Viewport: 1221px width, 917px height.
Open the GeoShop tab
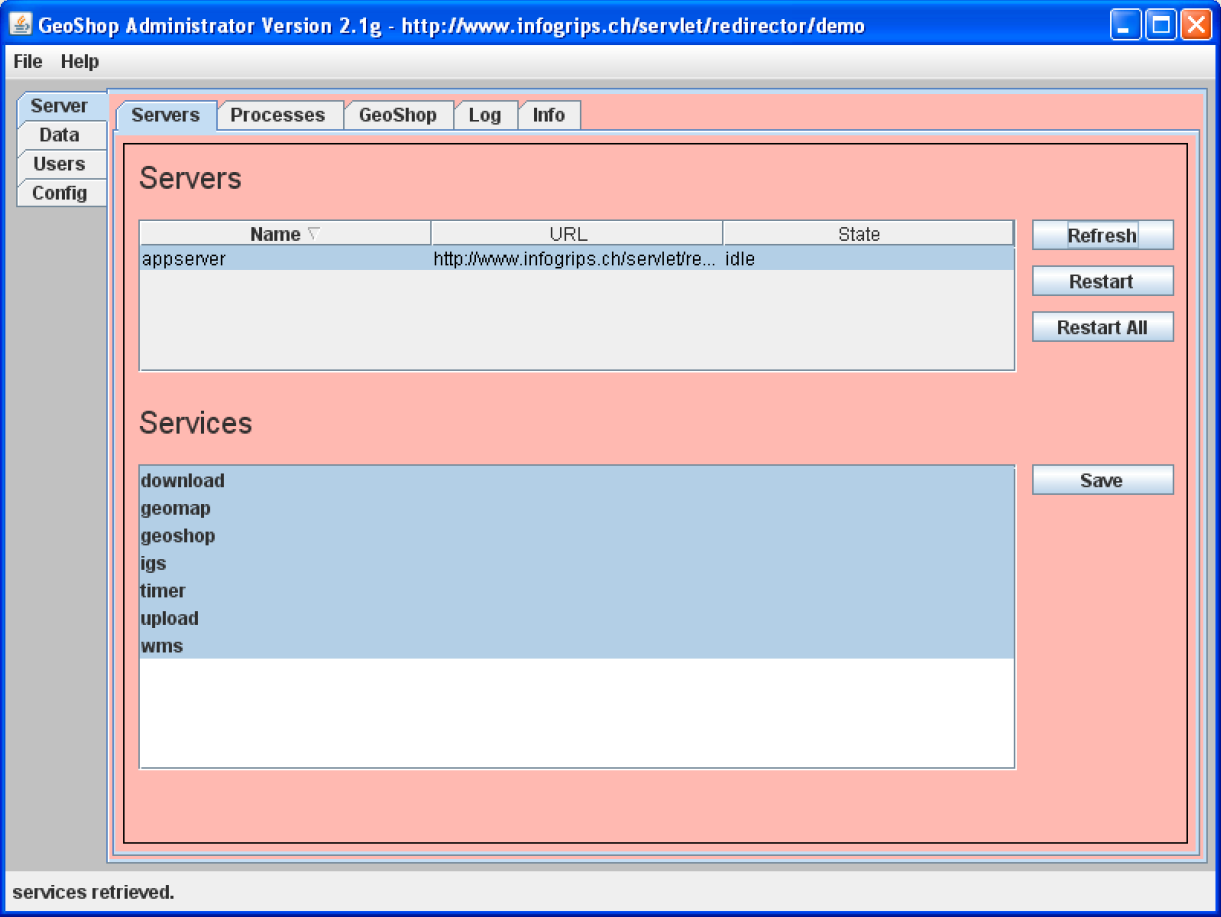click(398, 115)
